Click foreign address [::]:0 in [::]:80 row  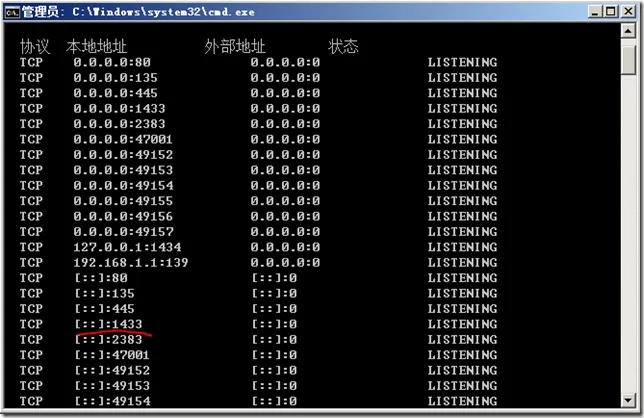[274, 278]
